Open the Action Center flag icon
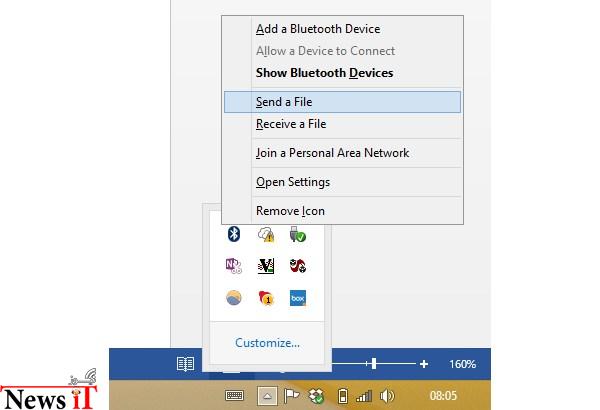 click(292, 396)
